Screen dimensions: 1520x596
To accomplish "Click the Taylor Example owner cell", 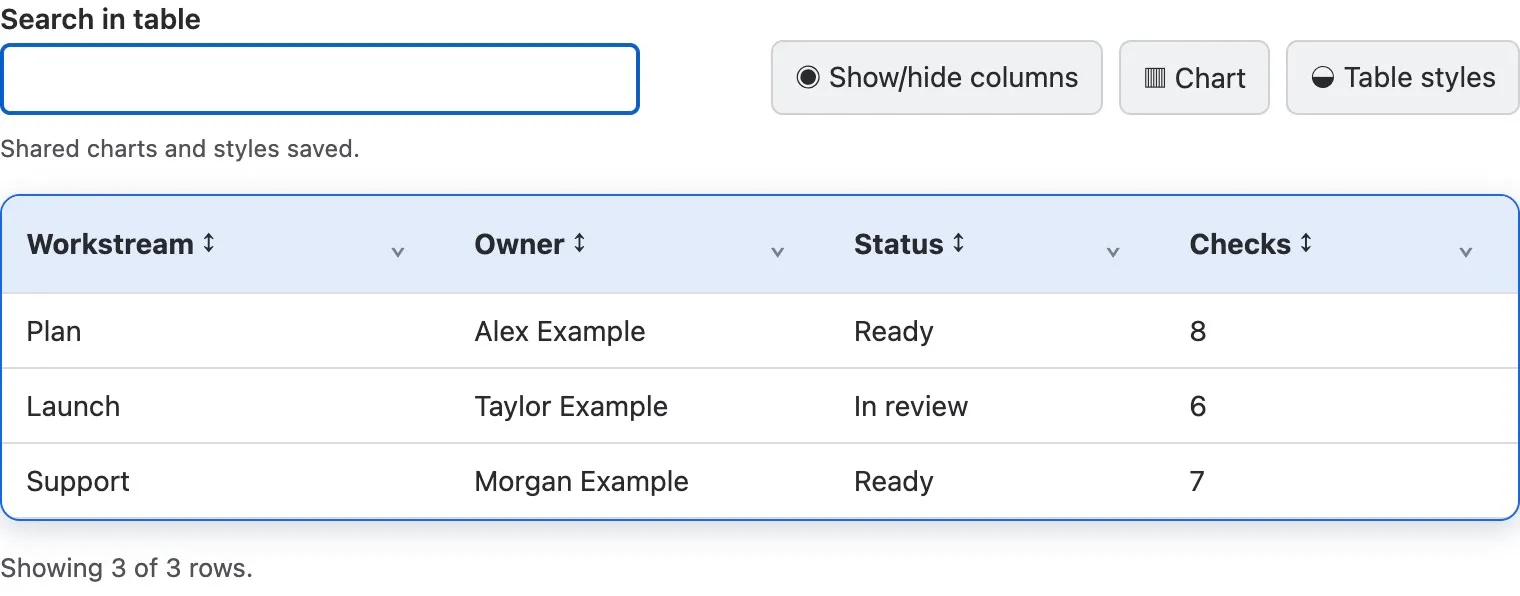I will [x=639, y=406].
